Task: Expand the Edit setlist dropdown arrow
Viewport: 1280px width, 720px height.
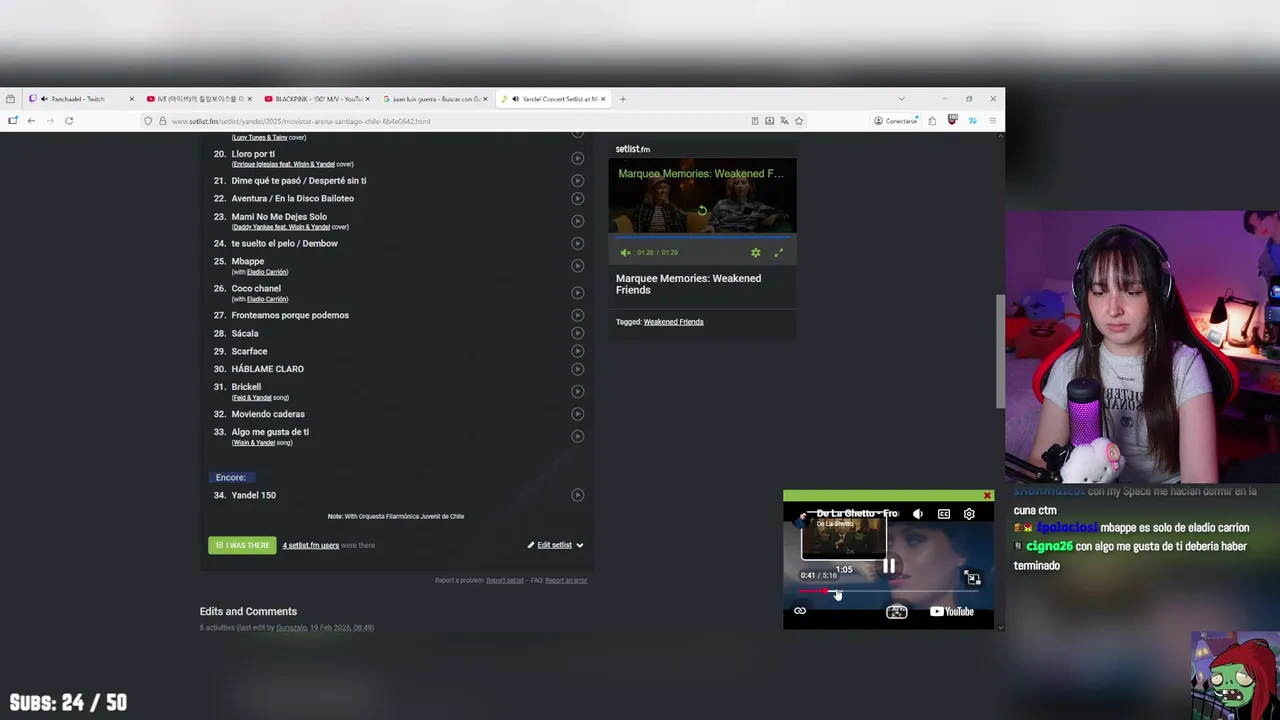Action: pos(580,545)
